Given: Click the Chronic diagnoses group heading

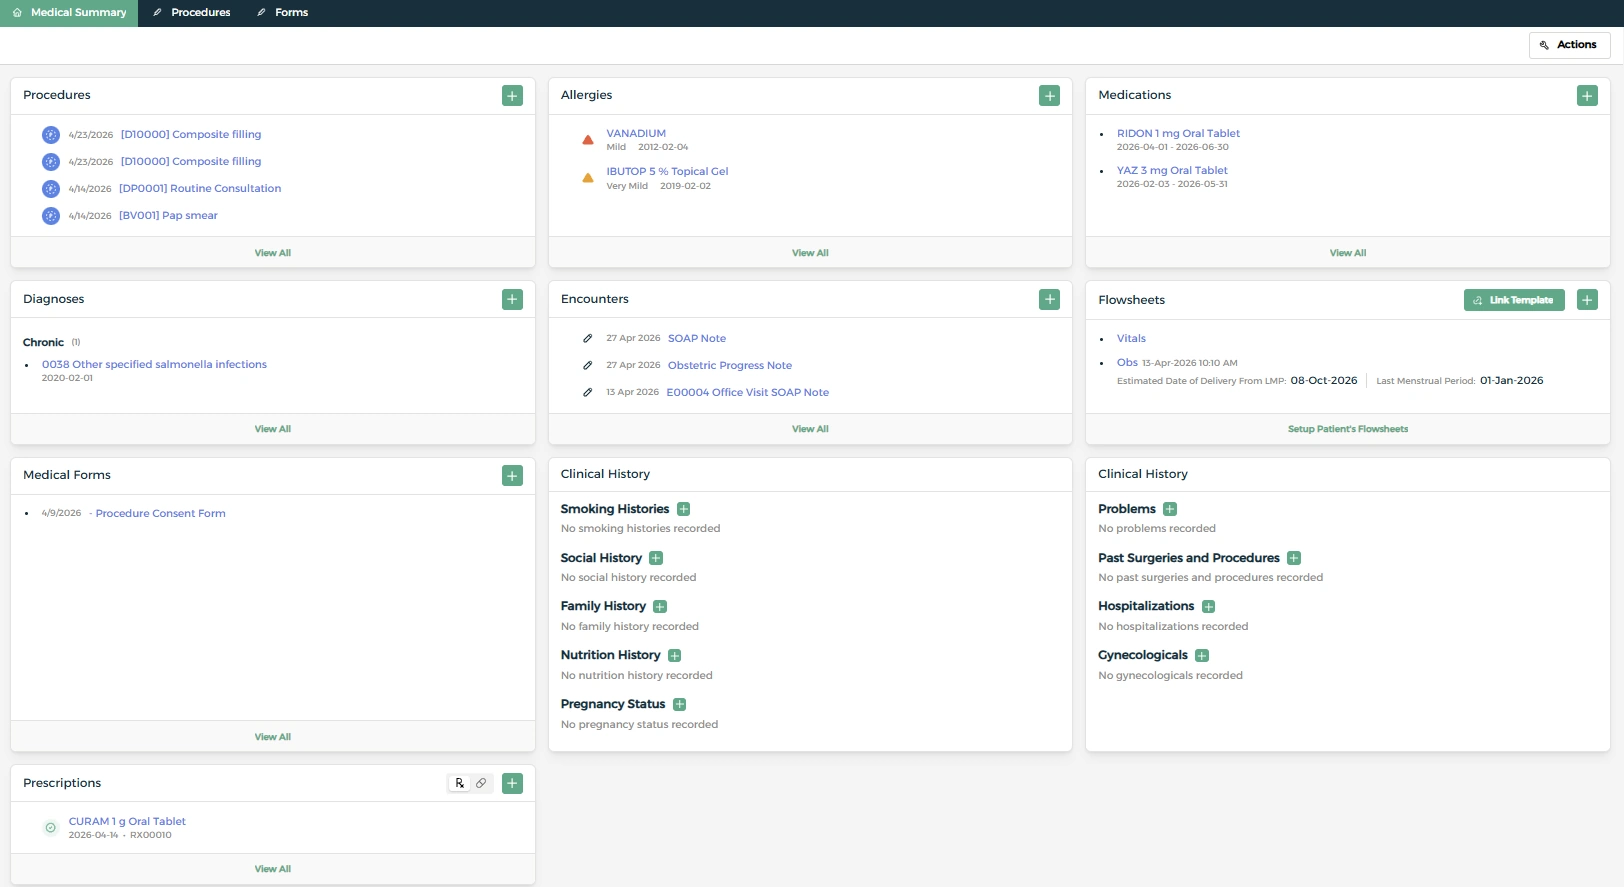Looking at the screenshot, I should pos(43,342).
